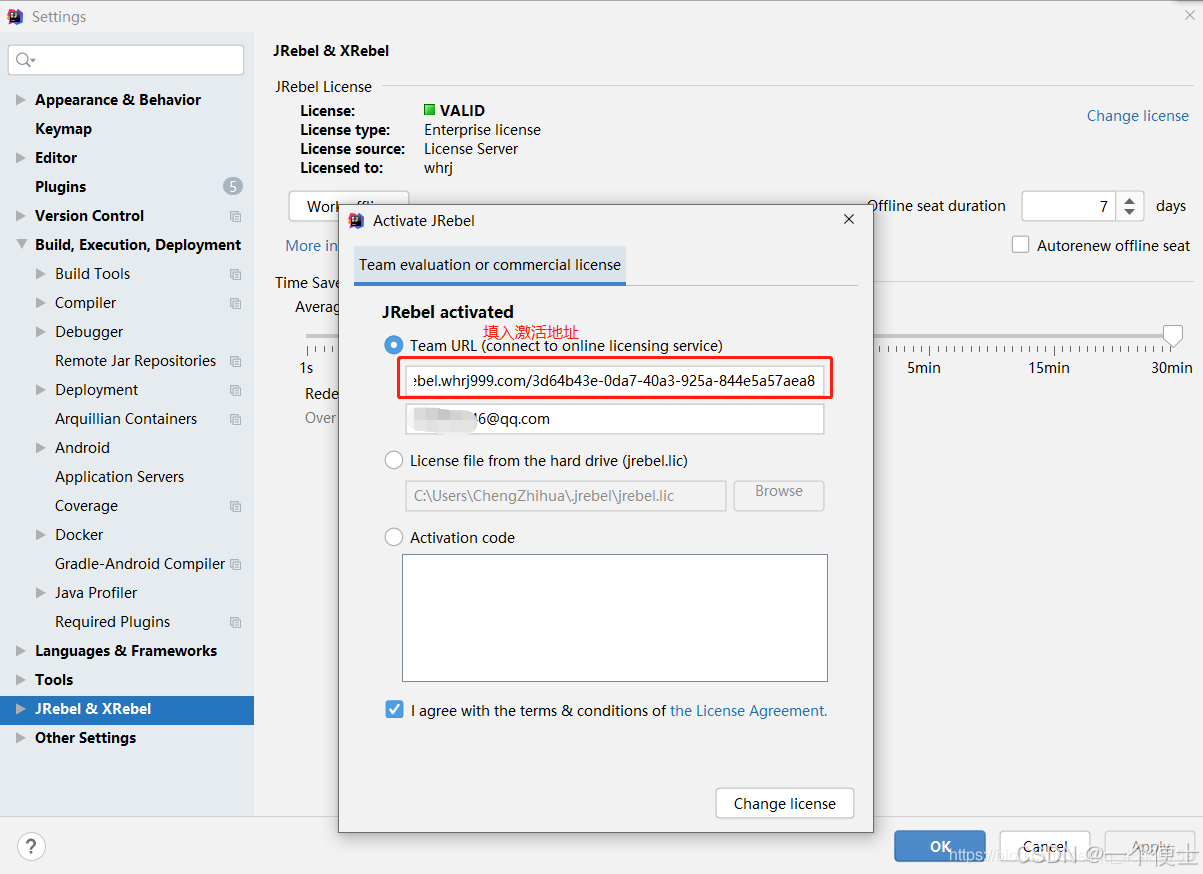
Task: Open the Team evaluation or commercial license tab
Action: point(490,265)
